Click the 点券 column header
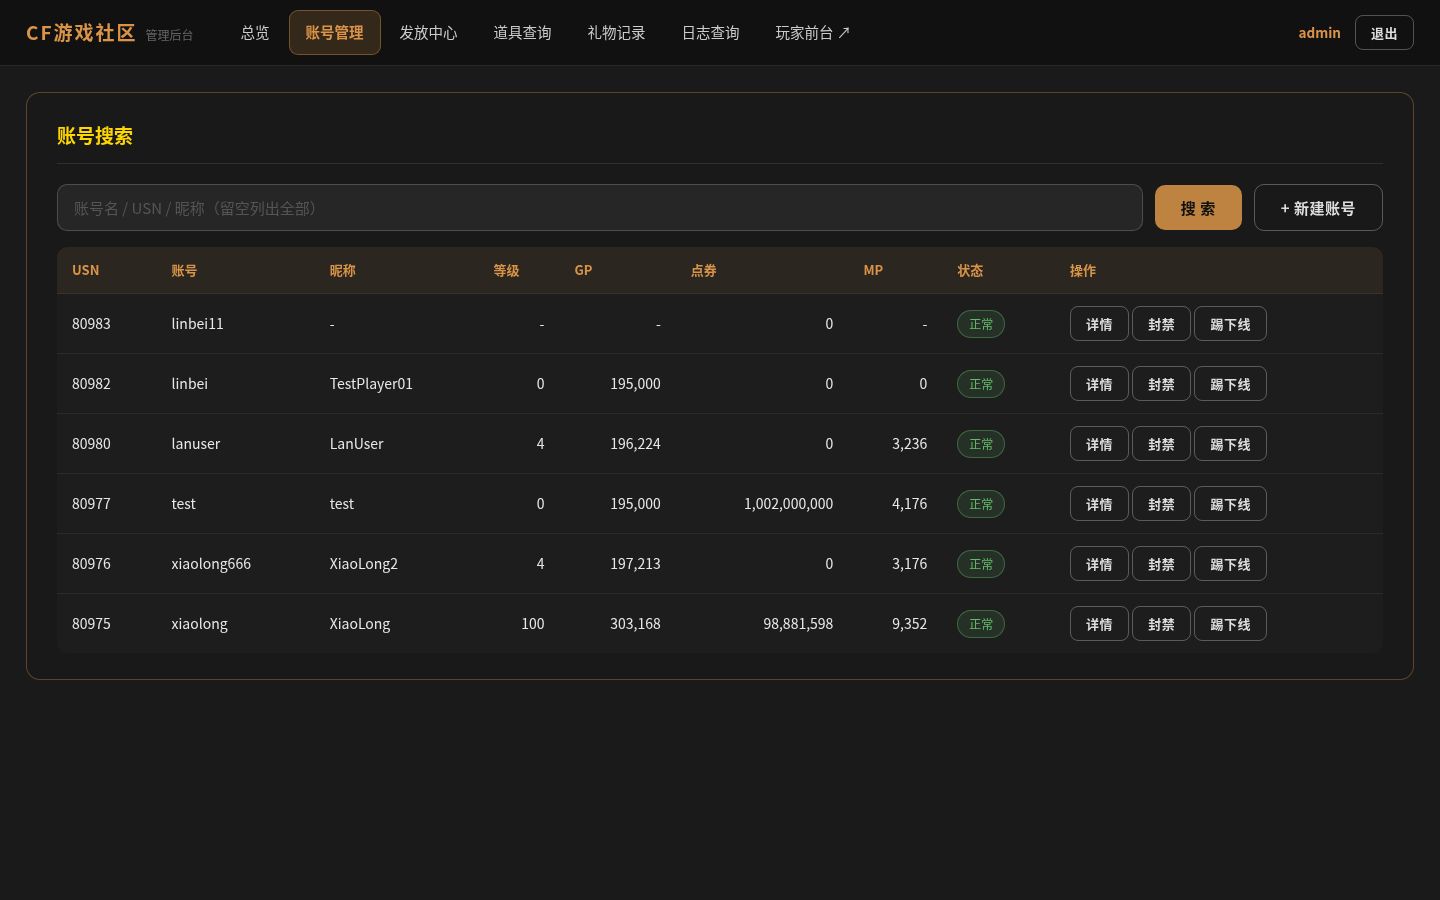The height and width of the screenshot is (900, 1440). coord(704,271)
